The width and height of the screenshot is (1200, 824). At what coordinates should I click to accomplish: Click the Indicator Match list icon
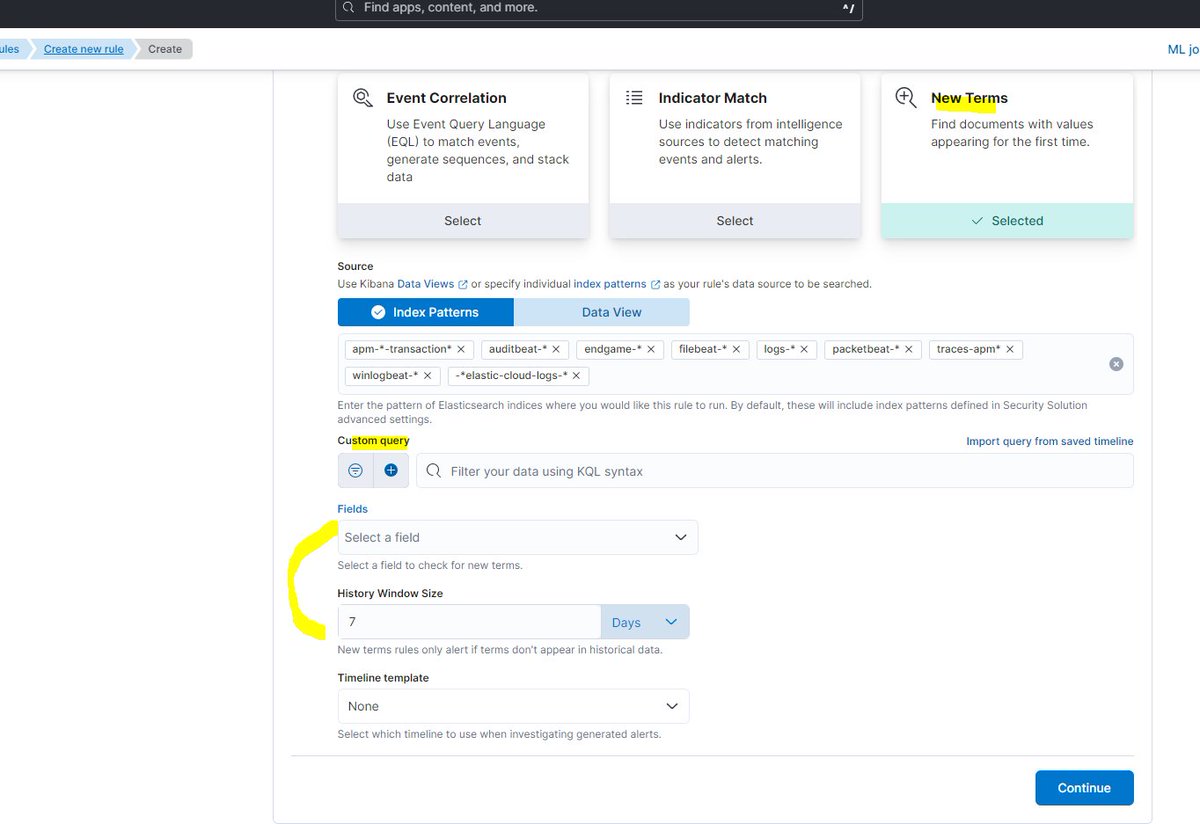(634, 97)
